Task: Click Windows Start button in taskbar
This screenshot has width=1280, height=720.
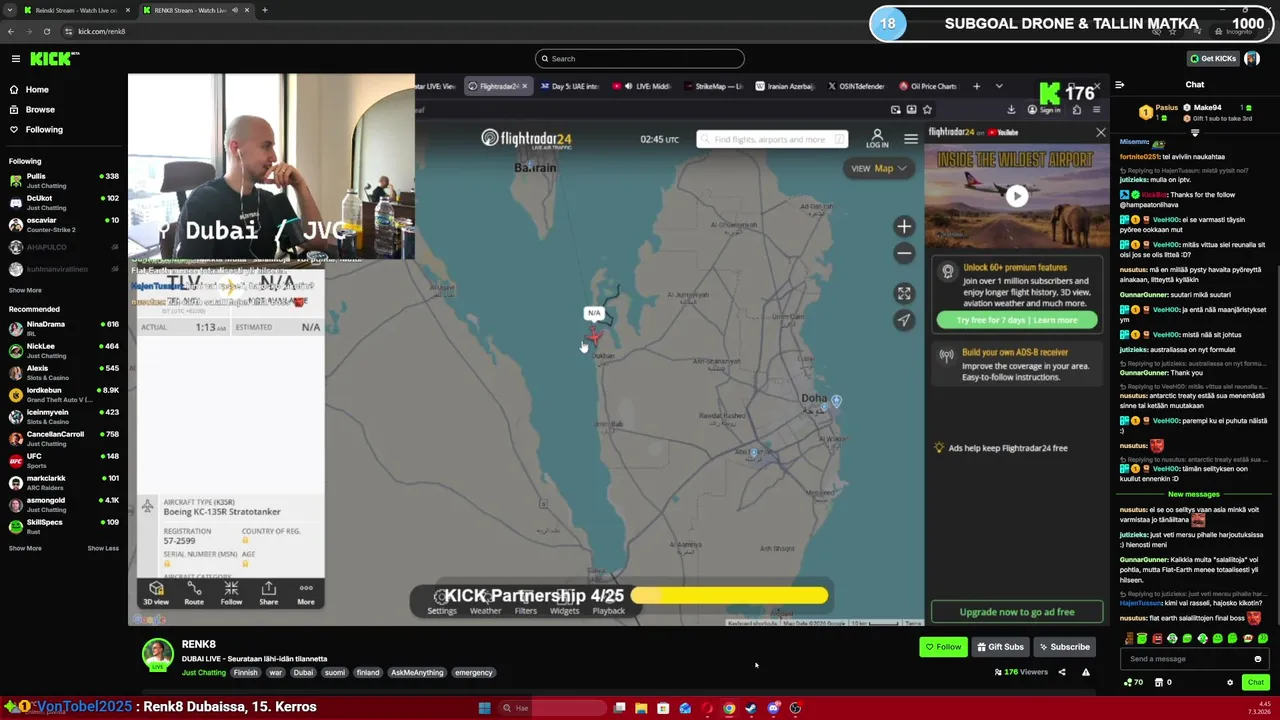Action: coord(485,708)
